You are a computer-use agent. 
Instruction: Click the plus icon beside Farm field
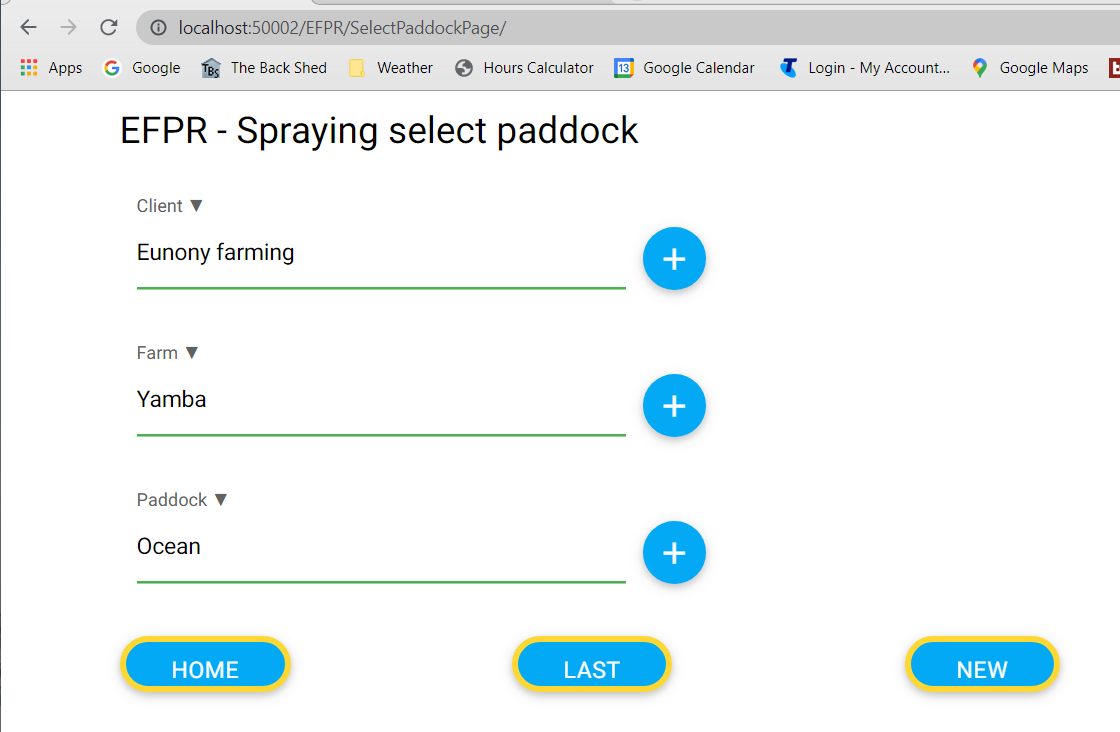(674, 406)
